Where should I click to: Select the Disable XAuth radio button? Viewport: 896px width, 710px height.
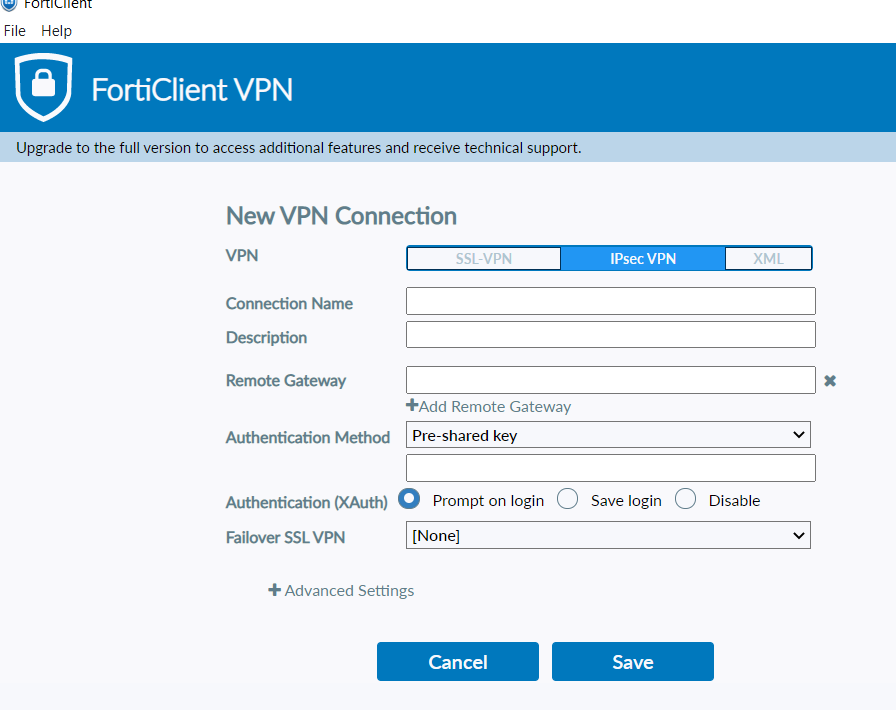coord(685,498)
